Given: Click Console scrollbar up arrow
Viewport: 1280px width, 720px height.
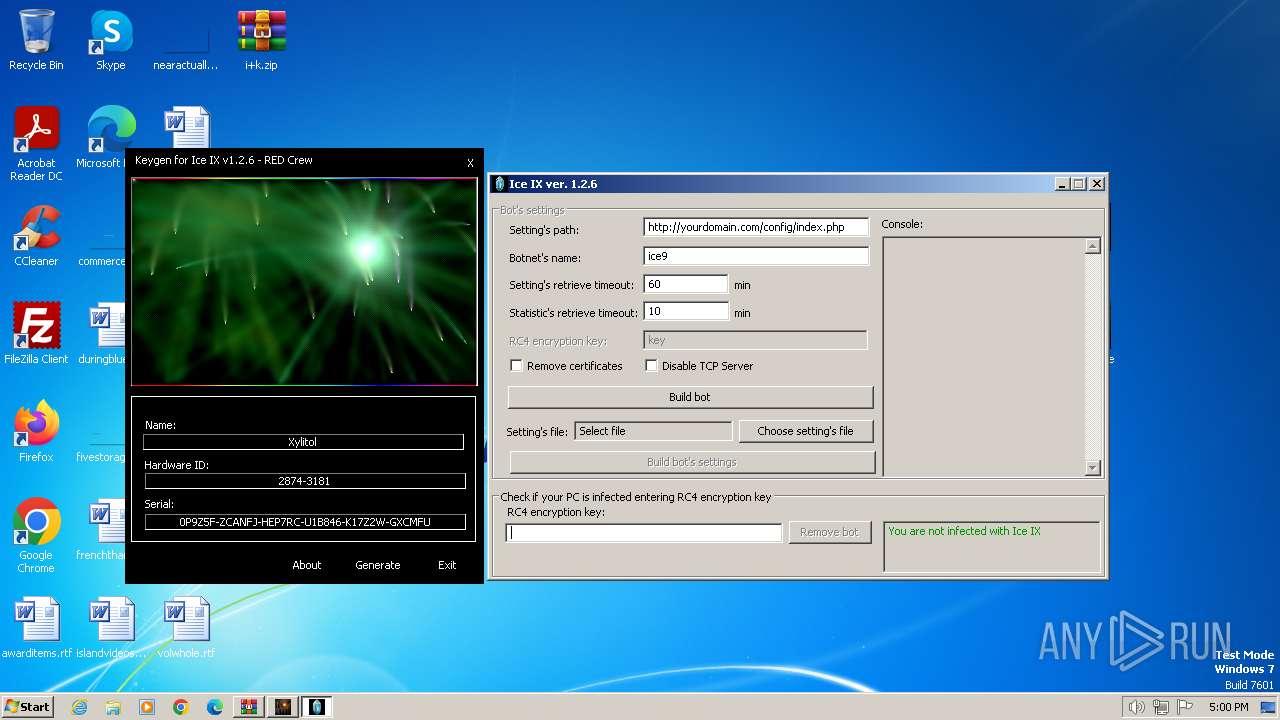Looking at the screenshot, I should point(1092,246).
